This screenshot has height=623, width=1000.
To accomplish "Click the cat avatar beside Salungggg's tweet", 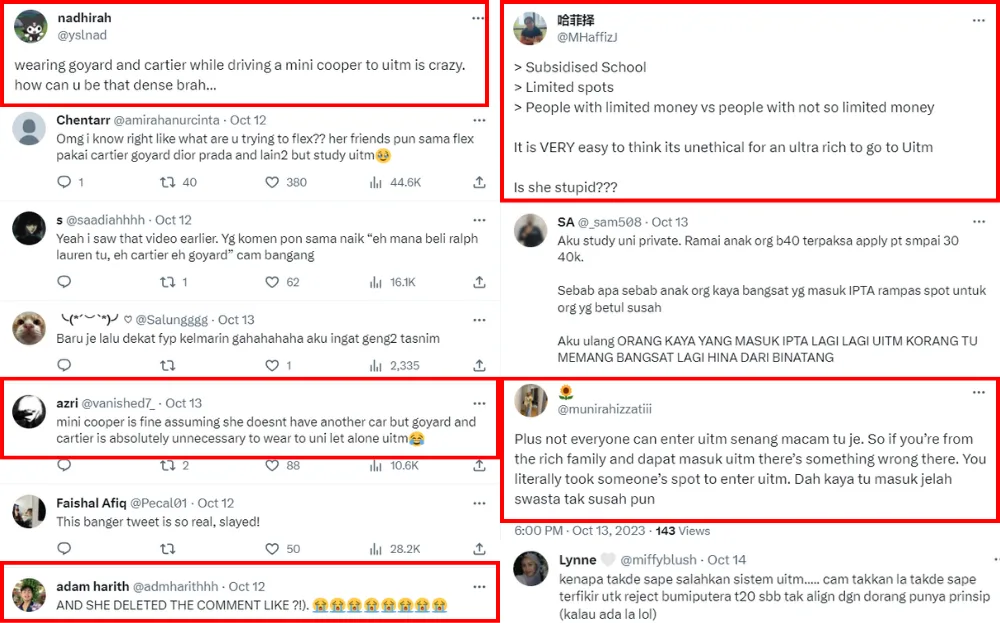I will coord(29,328).
